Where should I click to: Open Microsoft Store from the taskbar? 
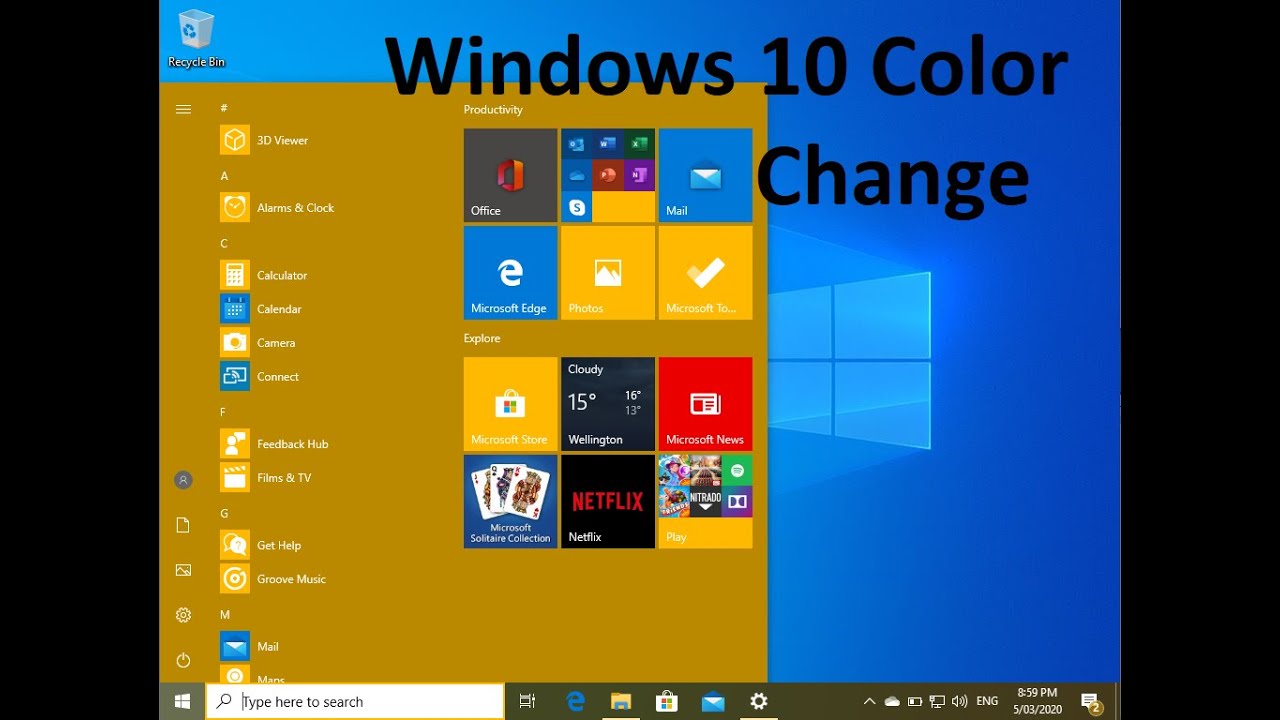tap(667, 702)
